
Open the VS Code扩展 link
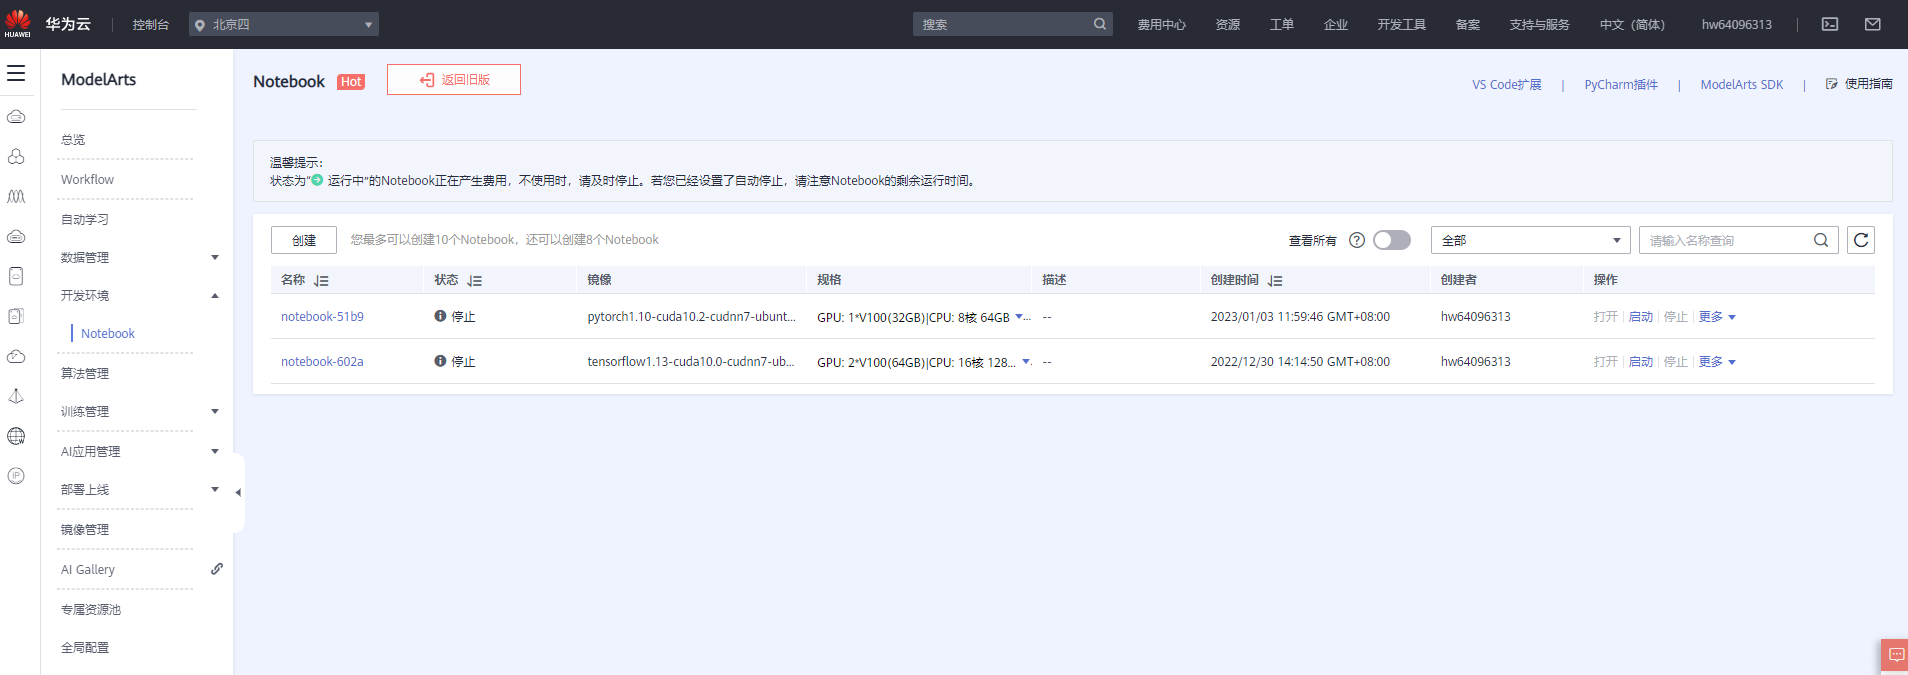pyautogui.click(x=1507, y=85)
